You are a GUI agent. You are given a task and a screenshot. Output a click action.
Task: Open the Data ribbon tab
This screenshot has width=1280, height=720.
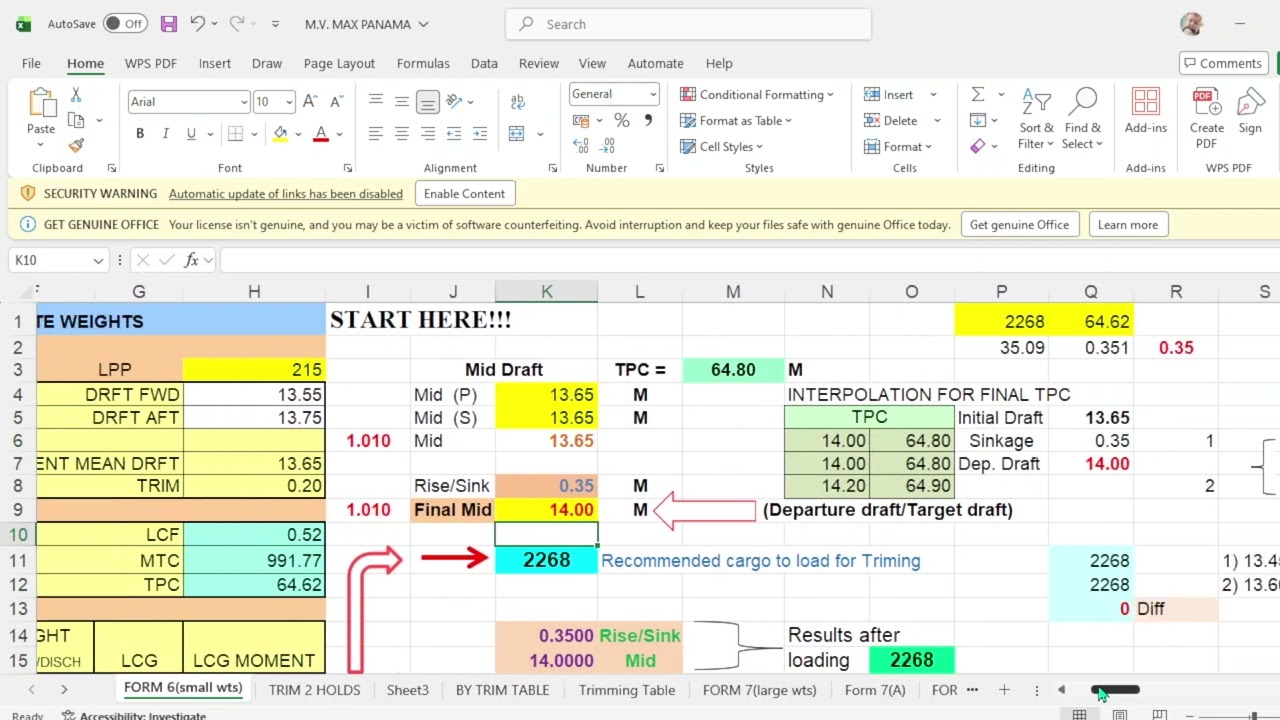coord(484,63)
